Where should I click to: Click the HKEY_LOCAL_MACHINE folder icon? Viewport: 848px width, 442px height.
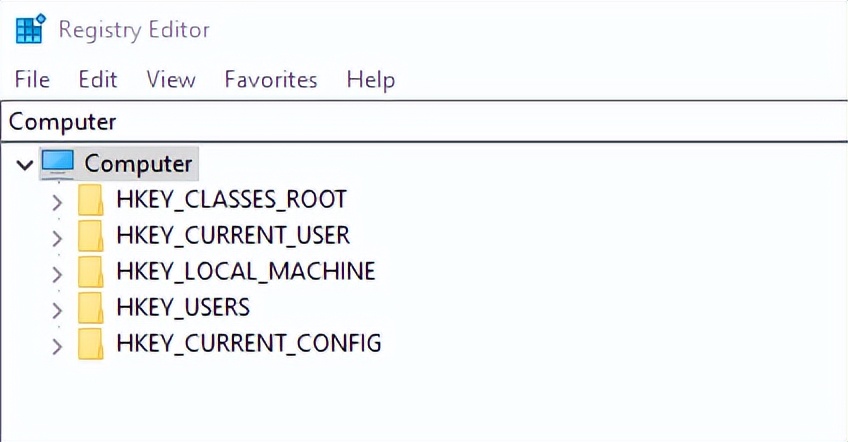91,272
